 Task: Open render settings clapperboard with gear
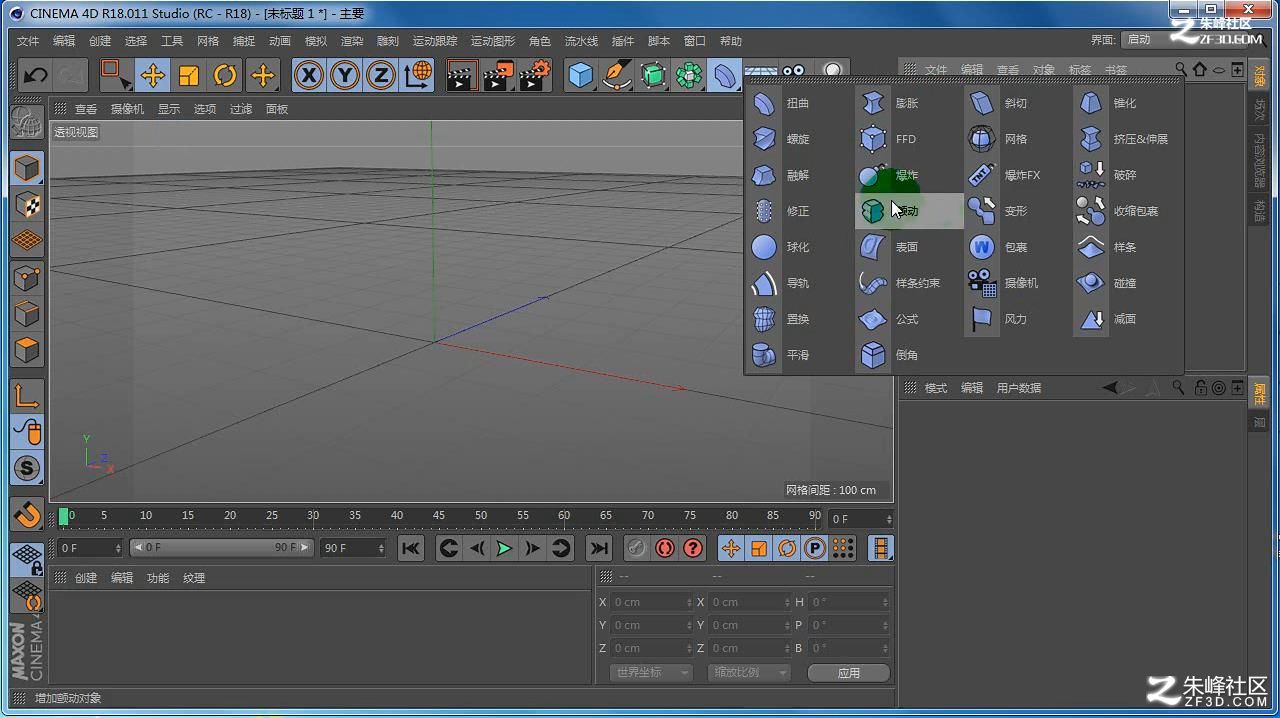(535, 75)
